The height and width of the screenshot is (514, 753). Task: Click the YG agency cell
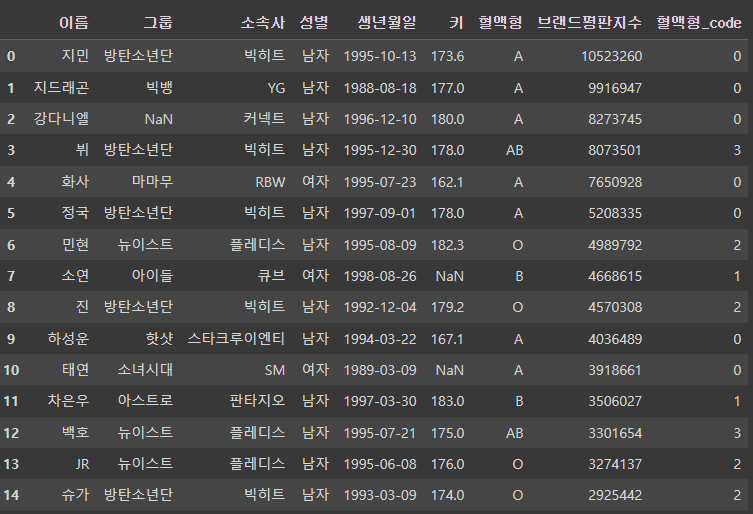click(276, 88)
